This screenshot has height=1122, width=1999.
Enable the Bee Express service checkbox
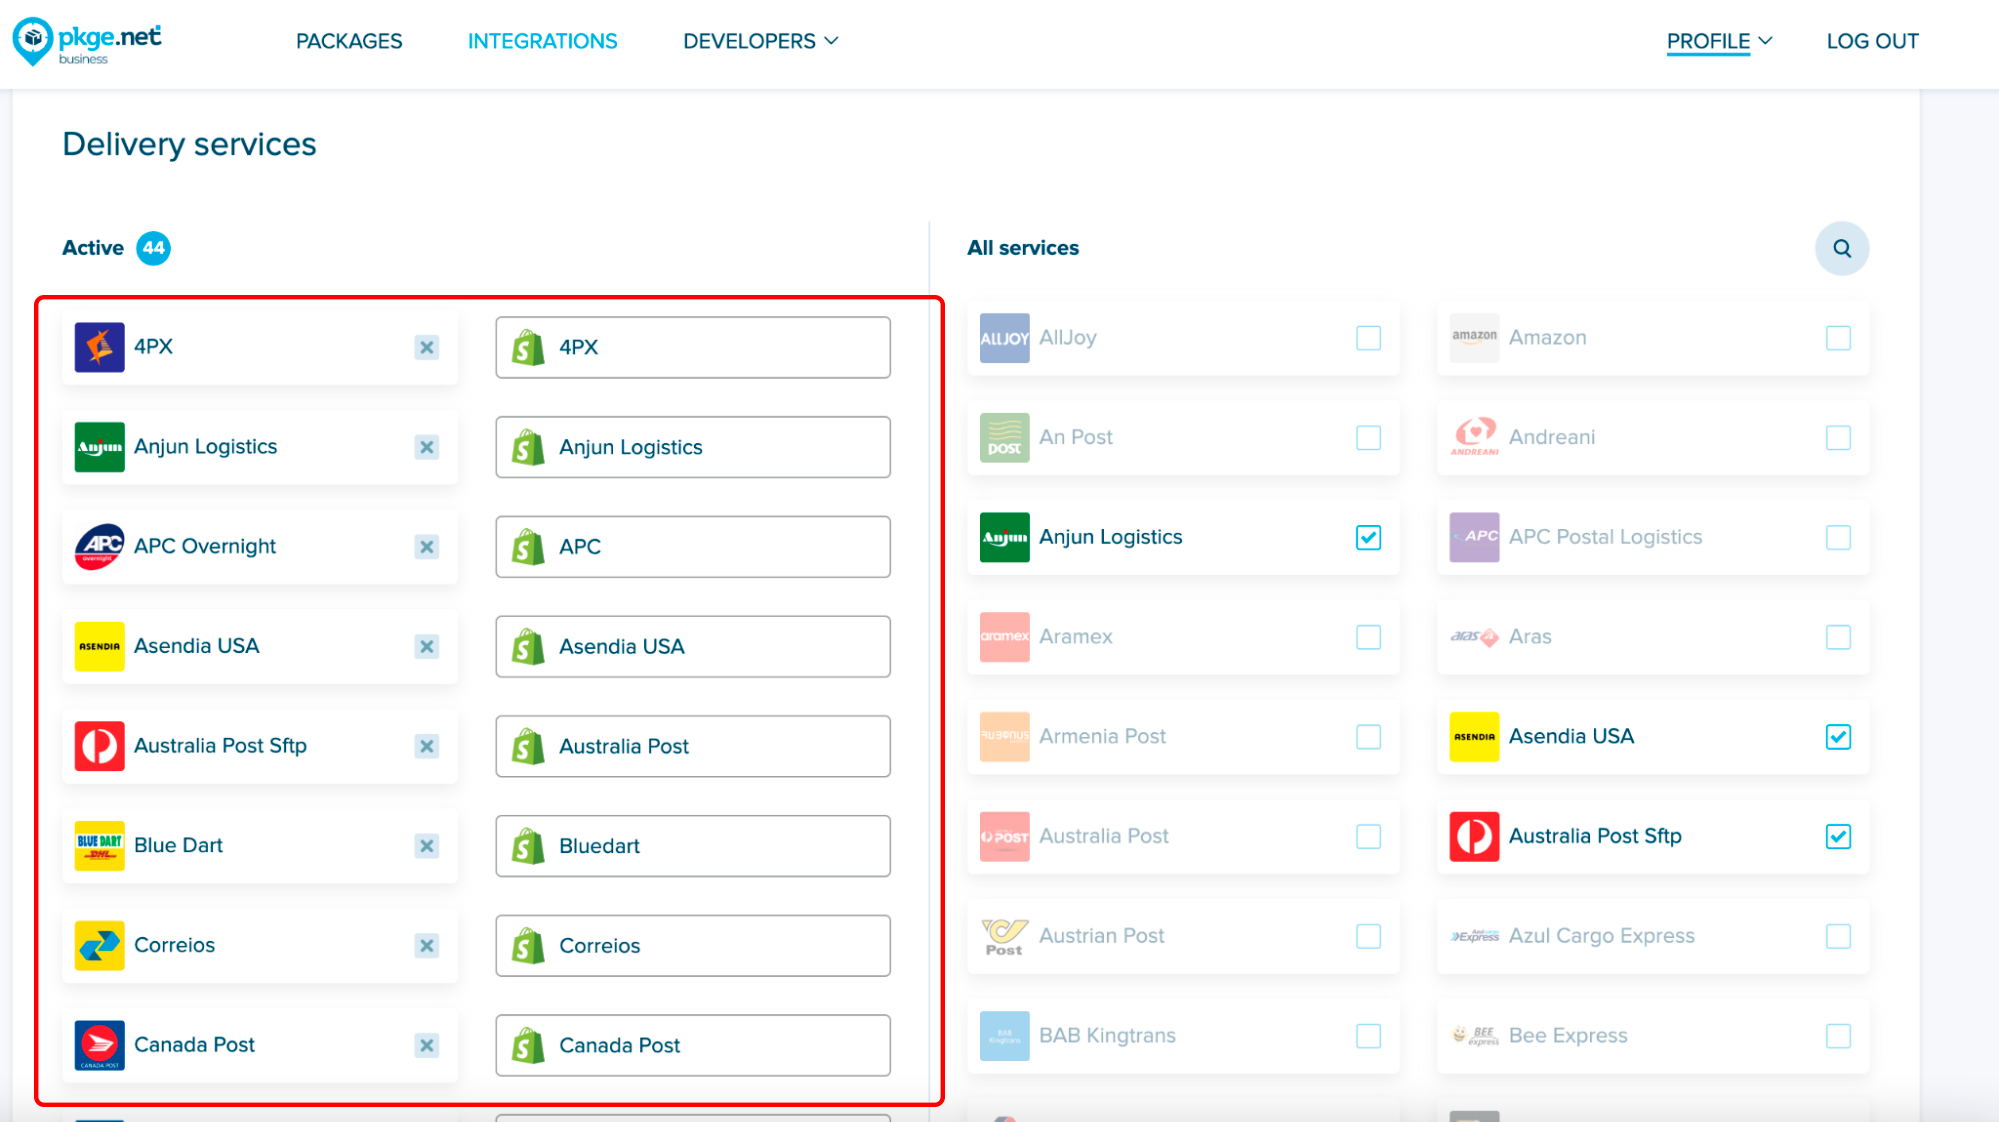[1838, 1036]
